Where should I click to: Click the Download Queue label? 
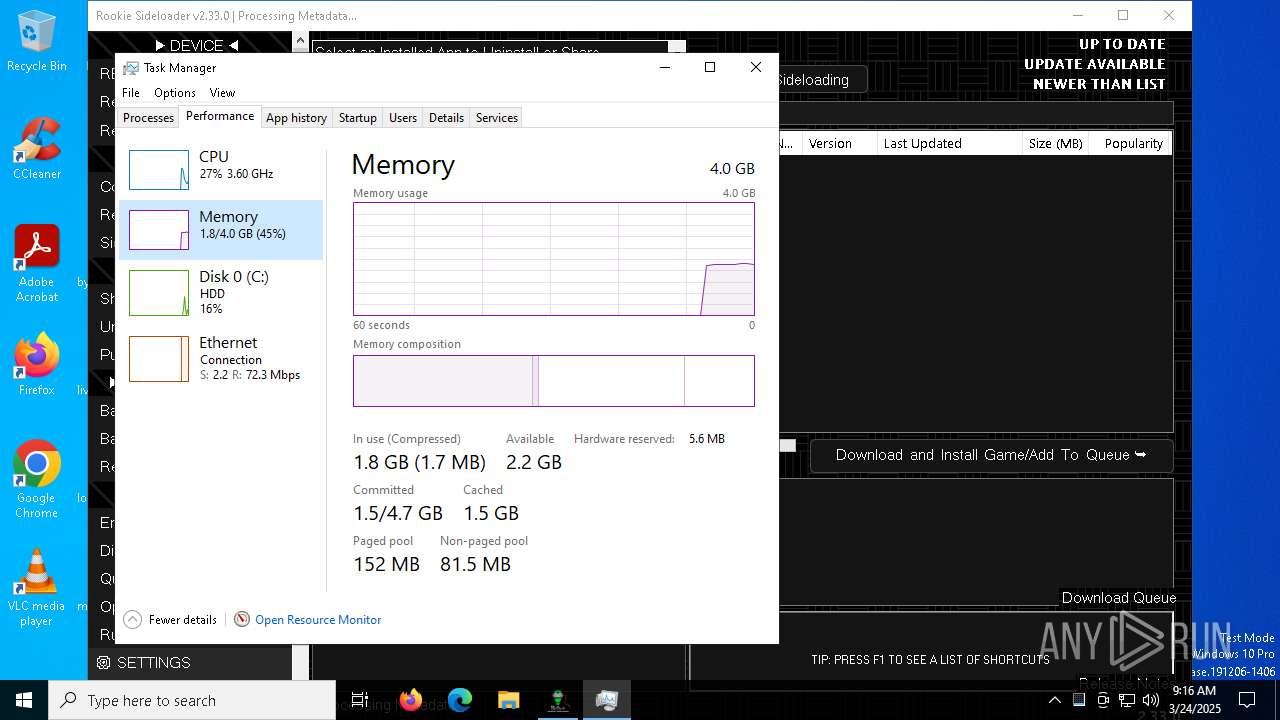(x=1119, y=598)
